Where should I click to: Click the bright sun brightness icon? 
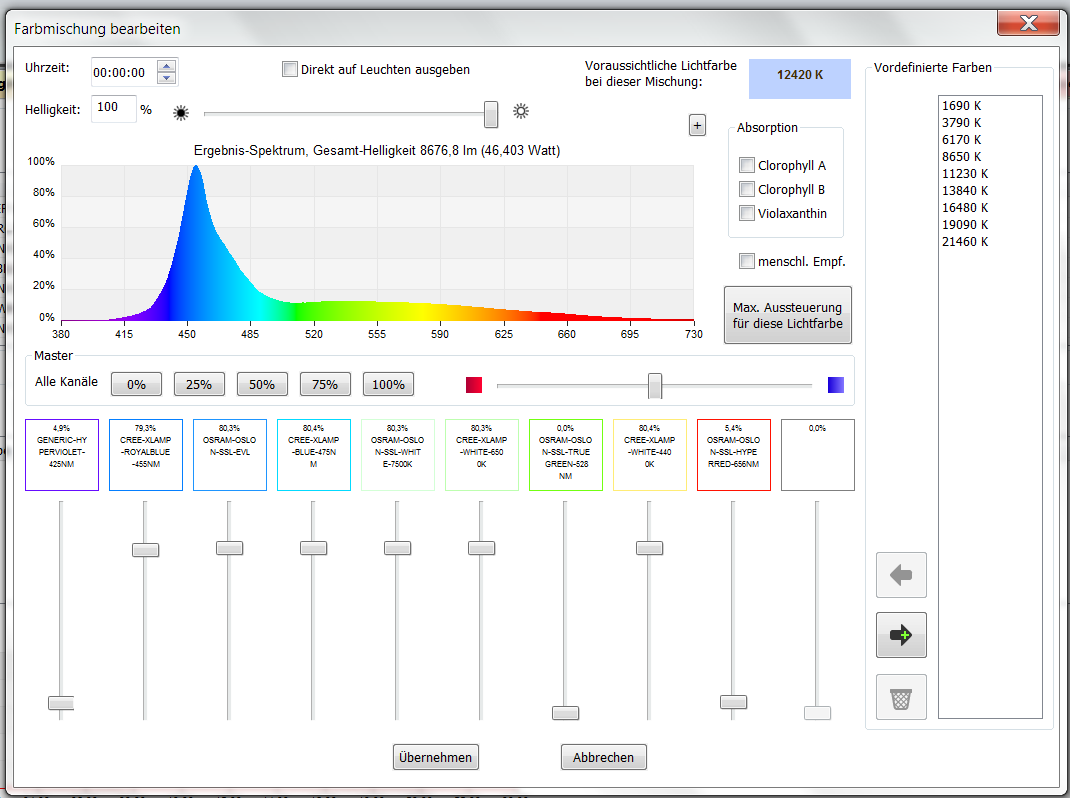520,111
